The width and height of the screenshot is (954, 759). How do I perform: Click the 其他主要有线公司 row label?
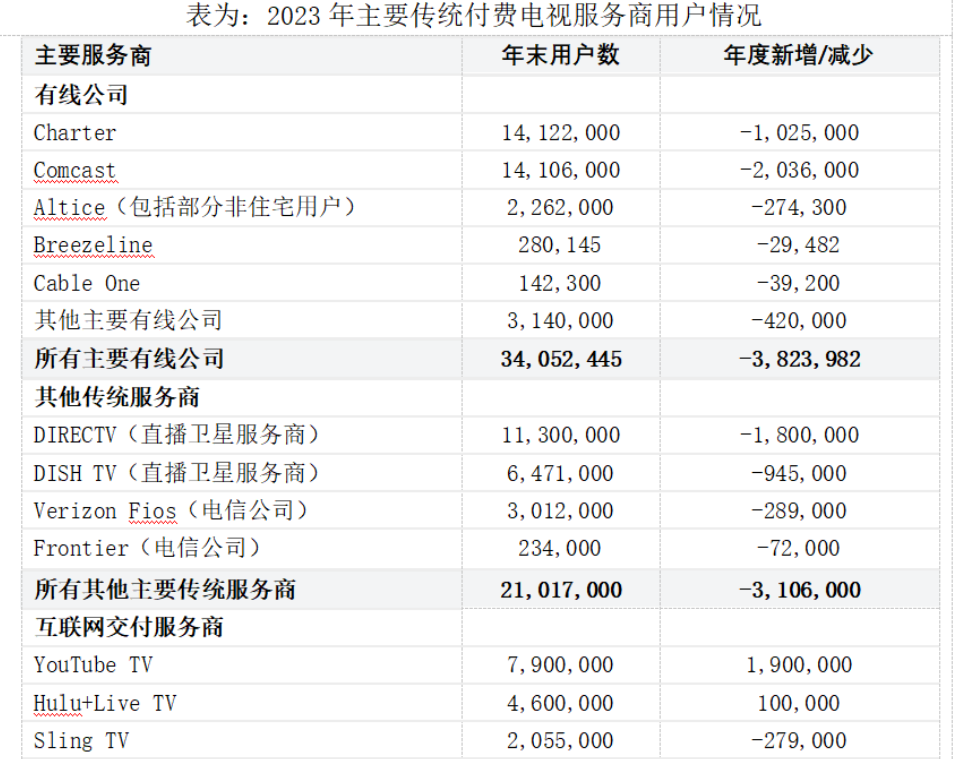click(128, 320)
